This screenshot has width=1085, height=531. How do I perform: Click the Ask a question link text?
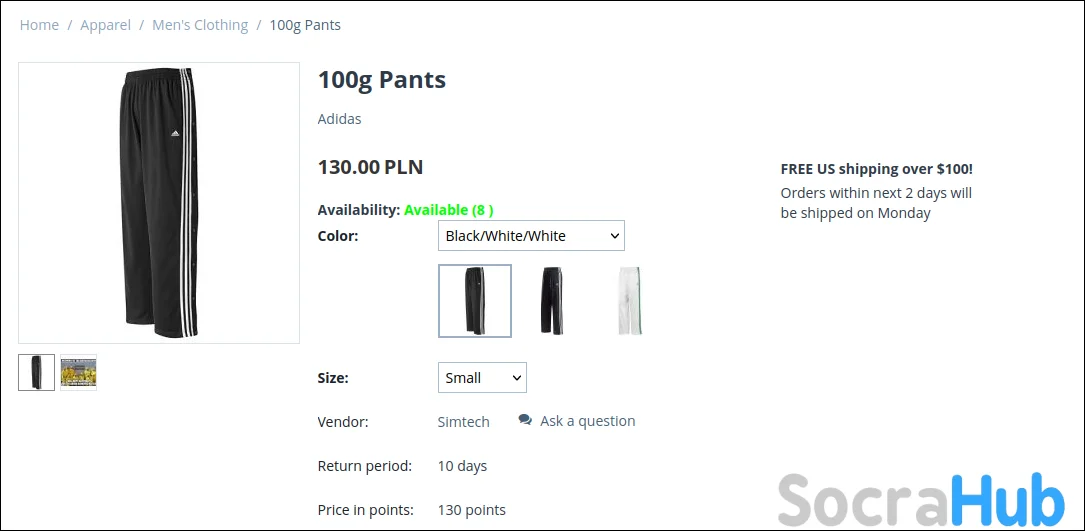pyautogui.click(x=587, y=421)
